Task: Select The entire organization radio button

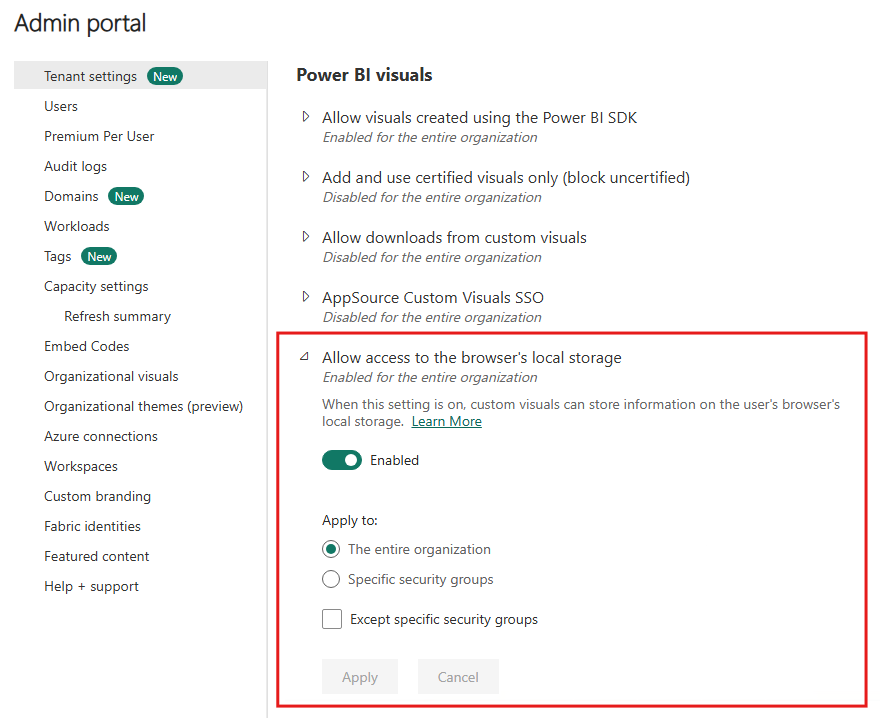Action: (331, 549)
